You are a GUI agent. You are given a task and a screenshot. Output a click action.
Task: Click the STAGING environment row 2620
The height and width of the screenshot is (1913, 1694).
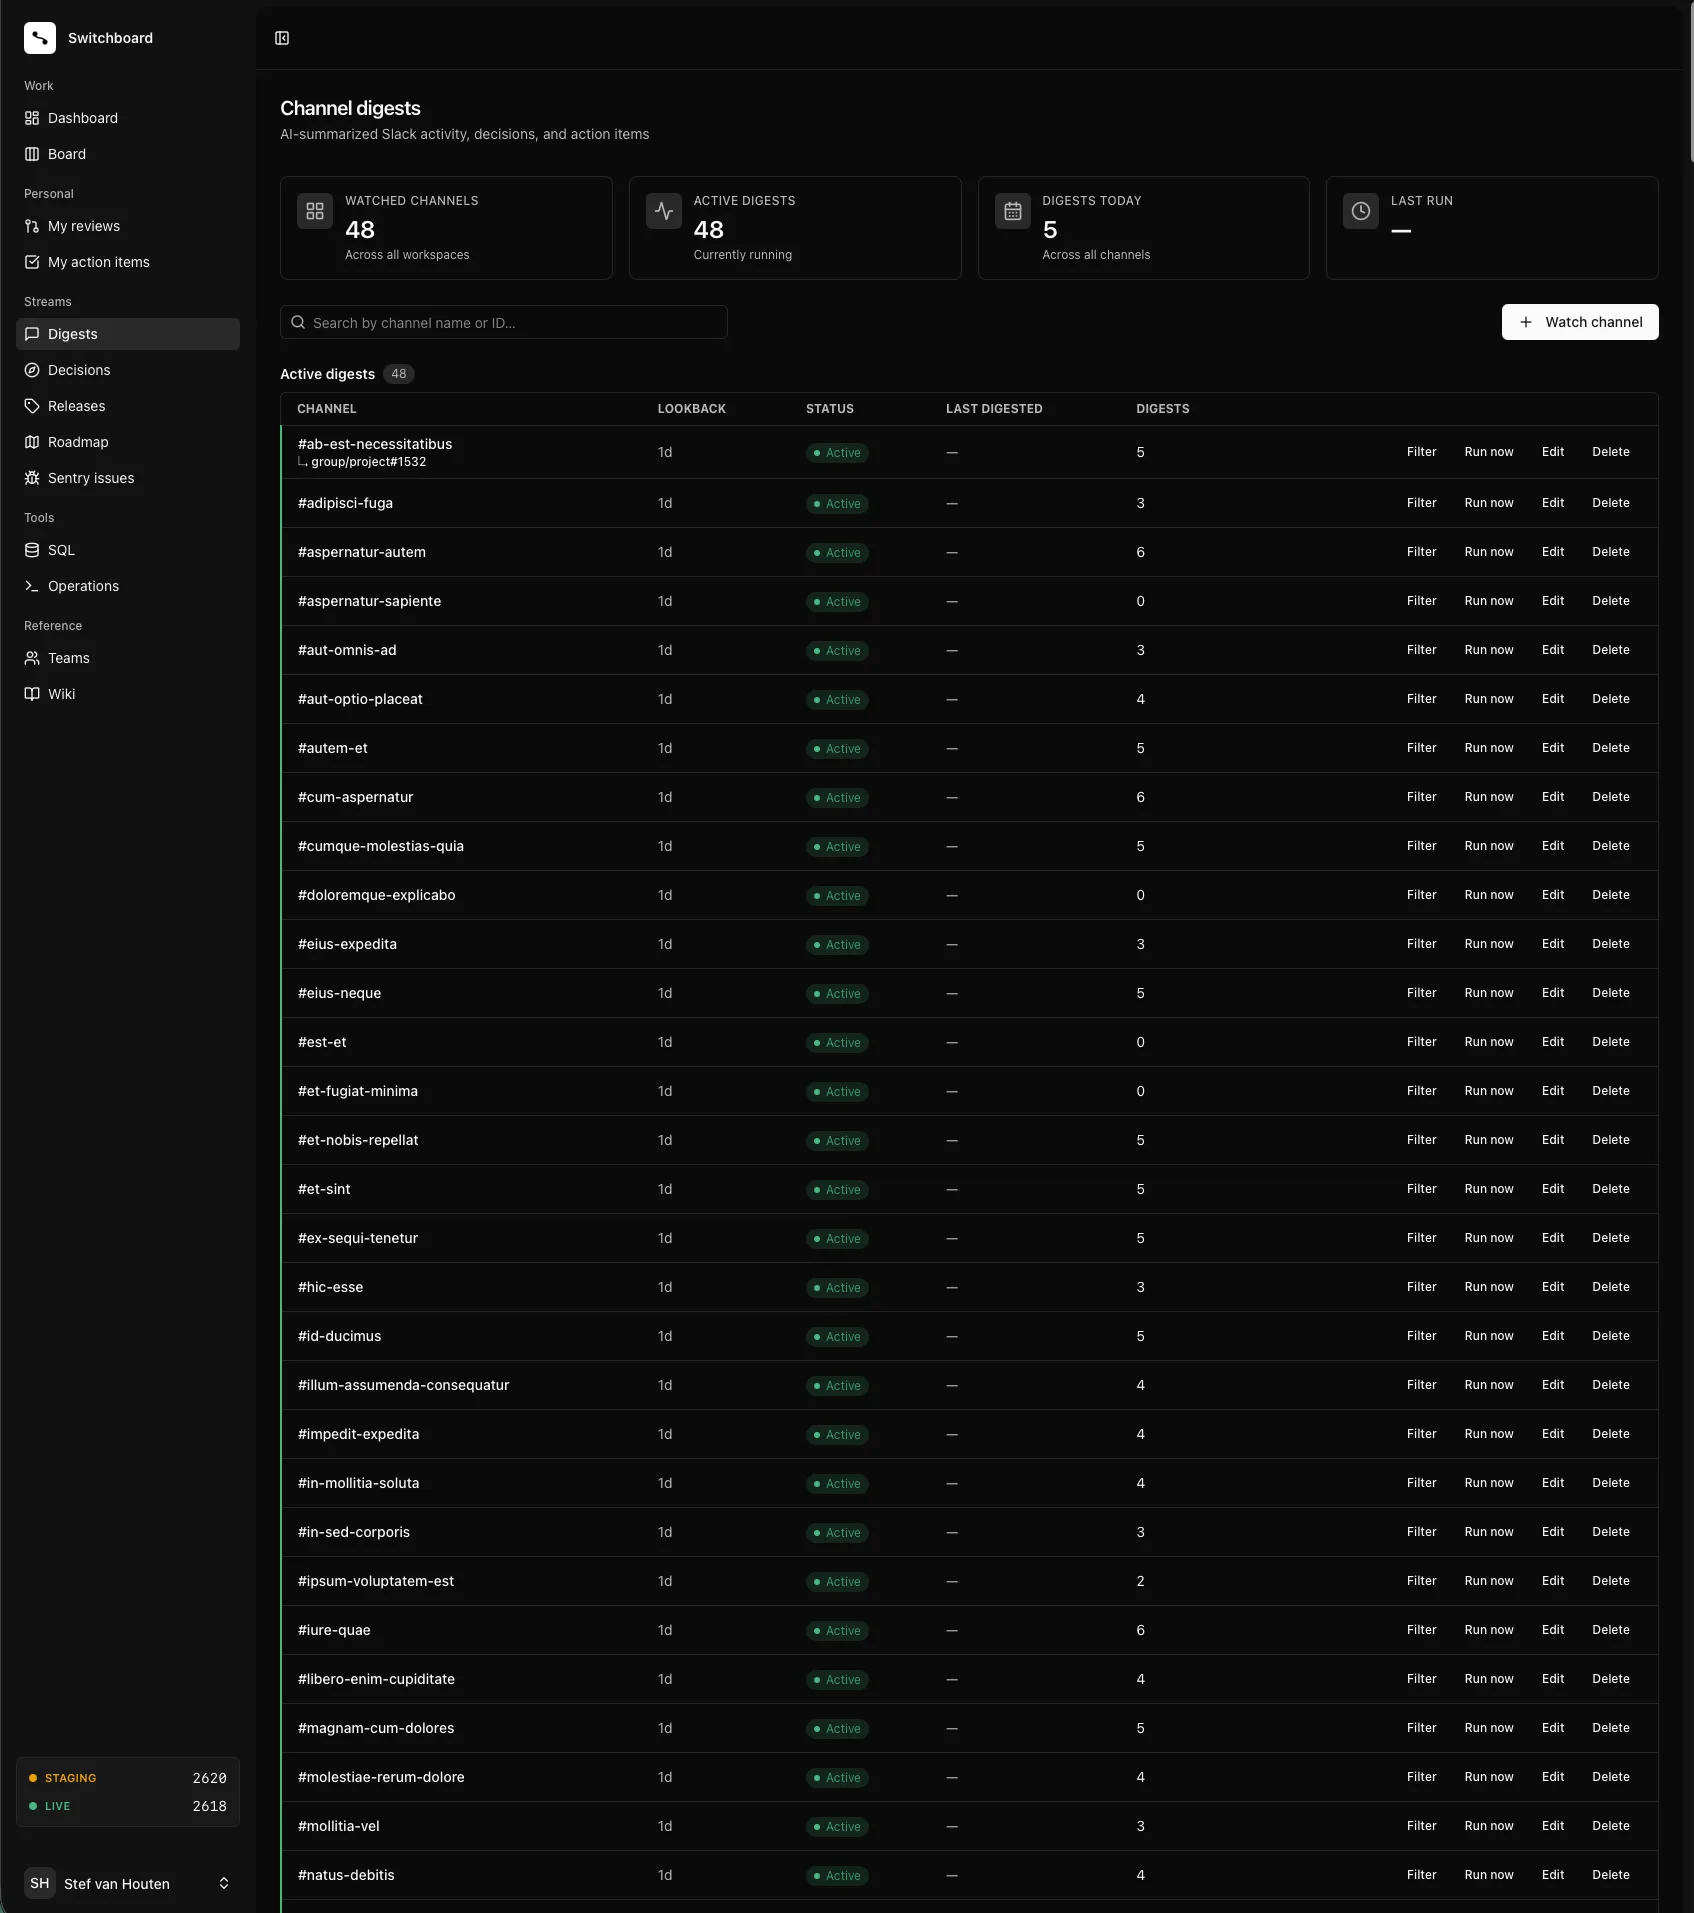[128, 1778]
